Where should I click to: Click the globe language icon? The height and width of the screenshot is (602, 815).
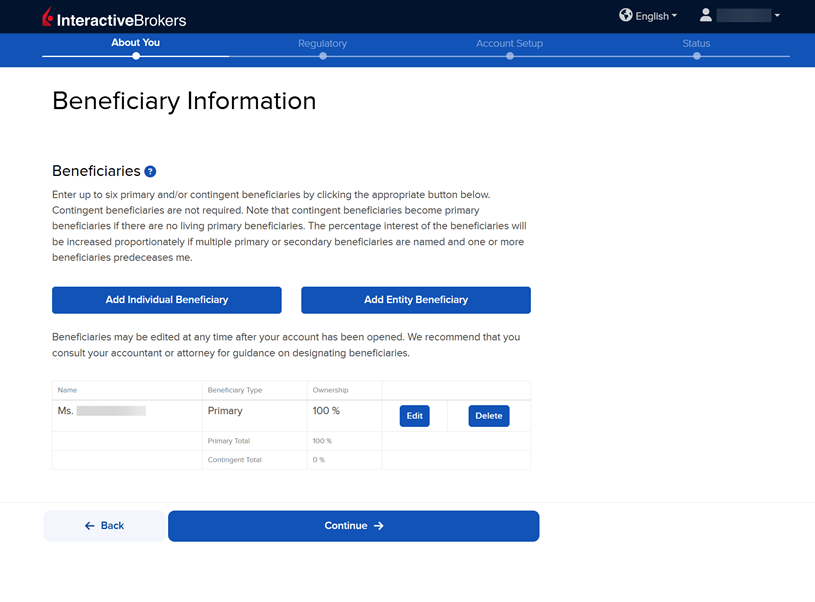tap(626, 15)
